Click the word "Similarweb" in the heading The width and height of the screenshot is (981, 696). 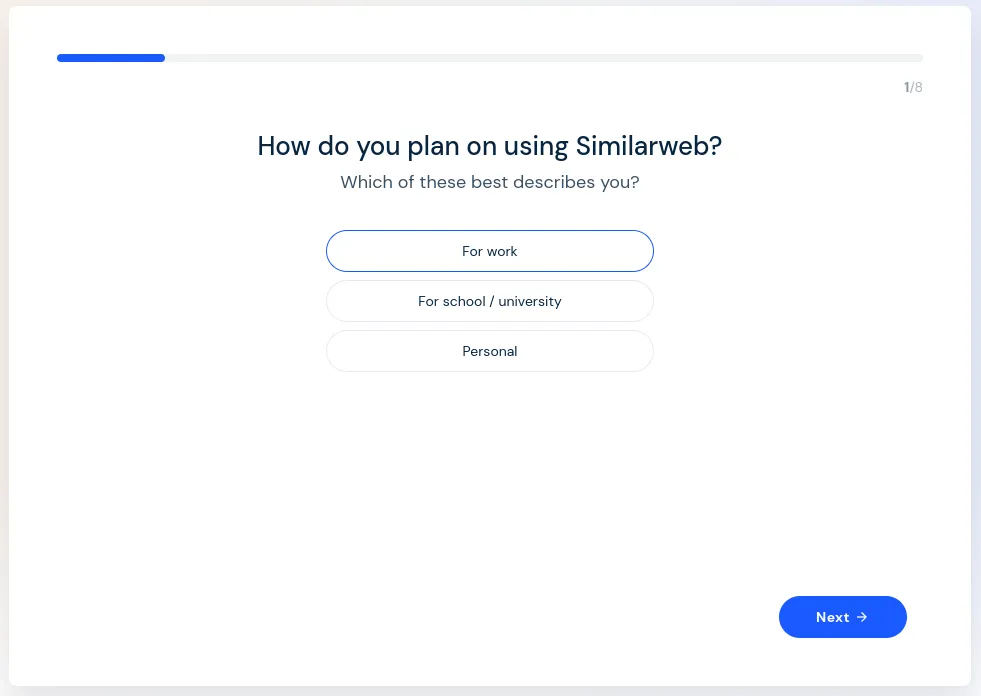coord(643,146)
